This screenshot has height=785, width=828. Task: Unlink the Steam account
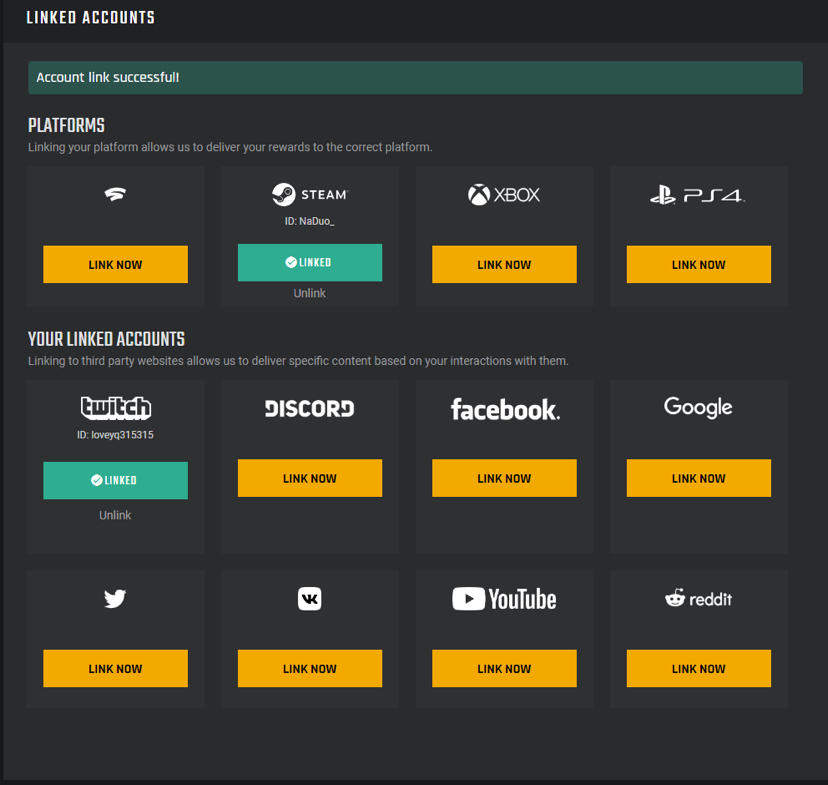[309, 294]
